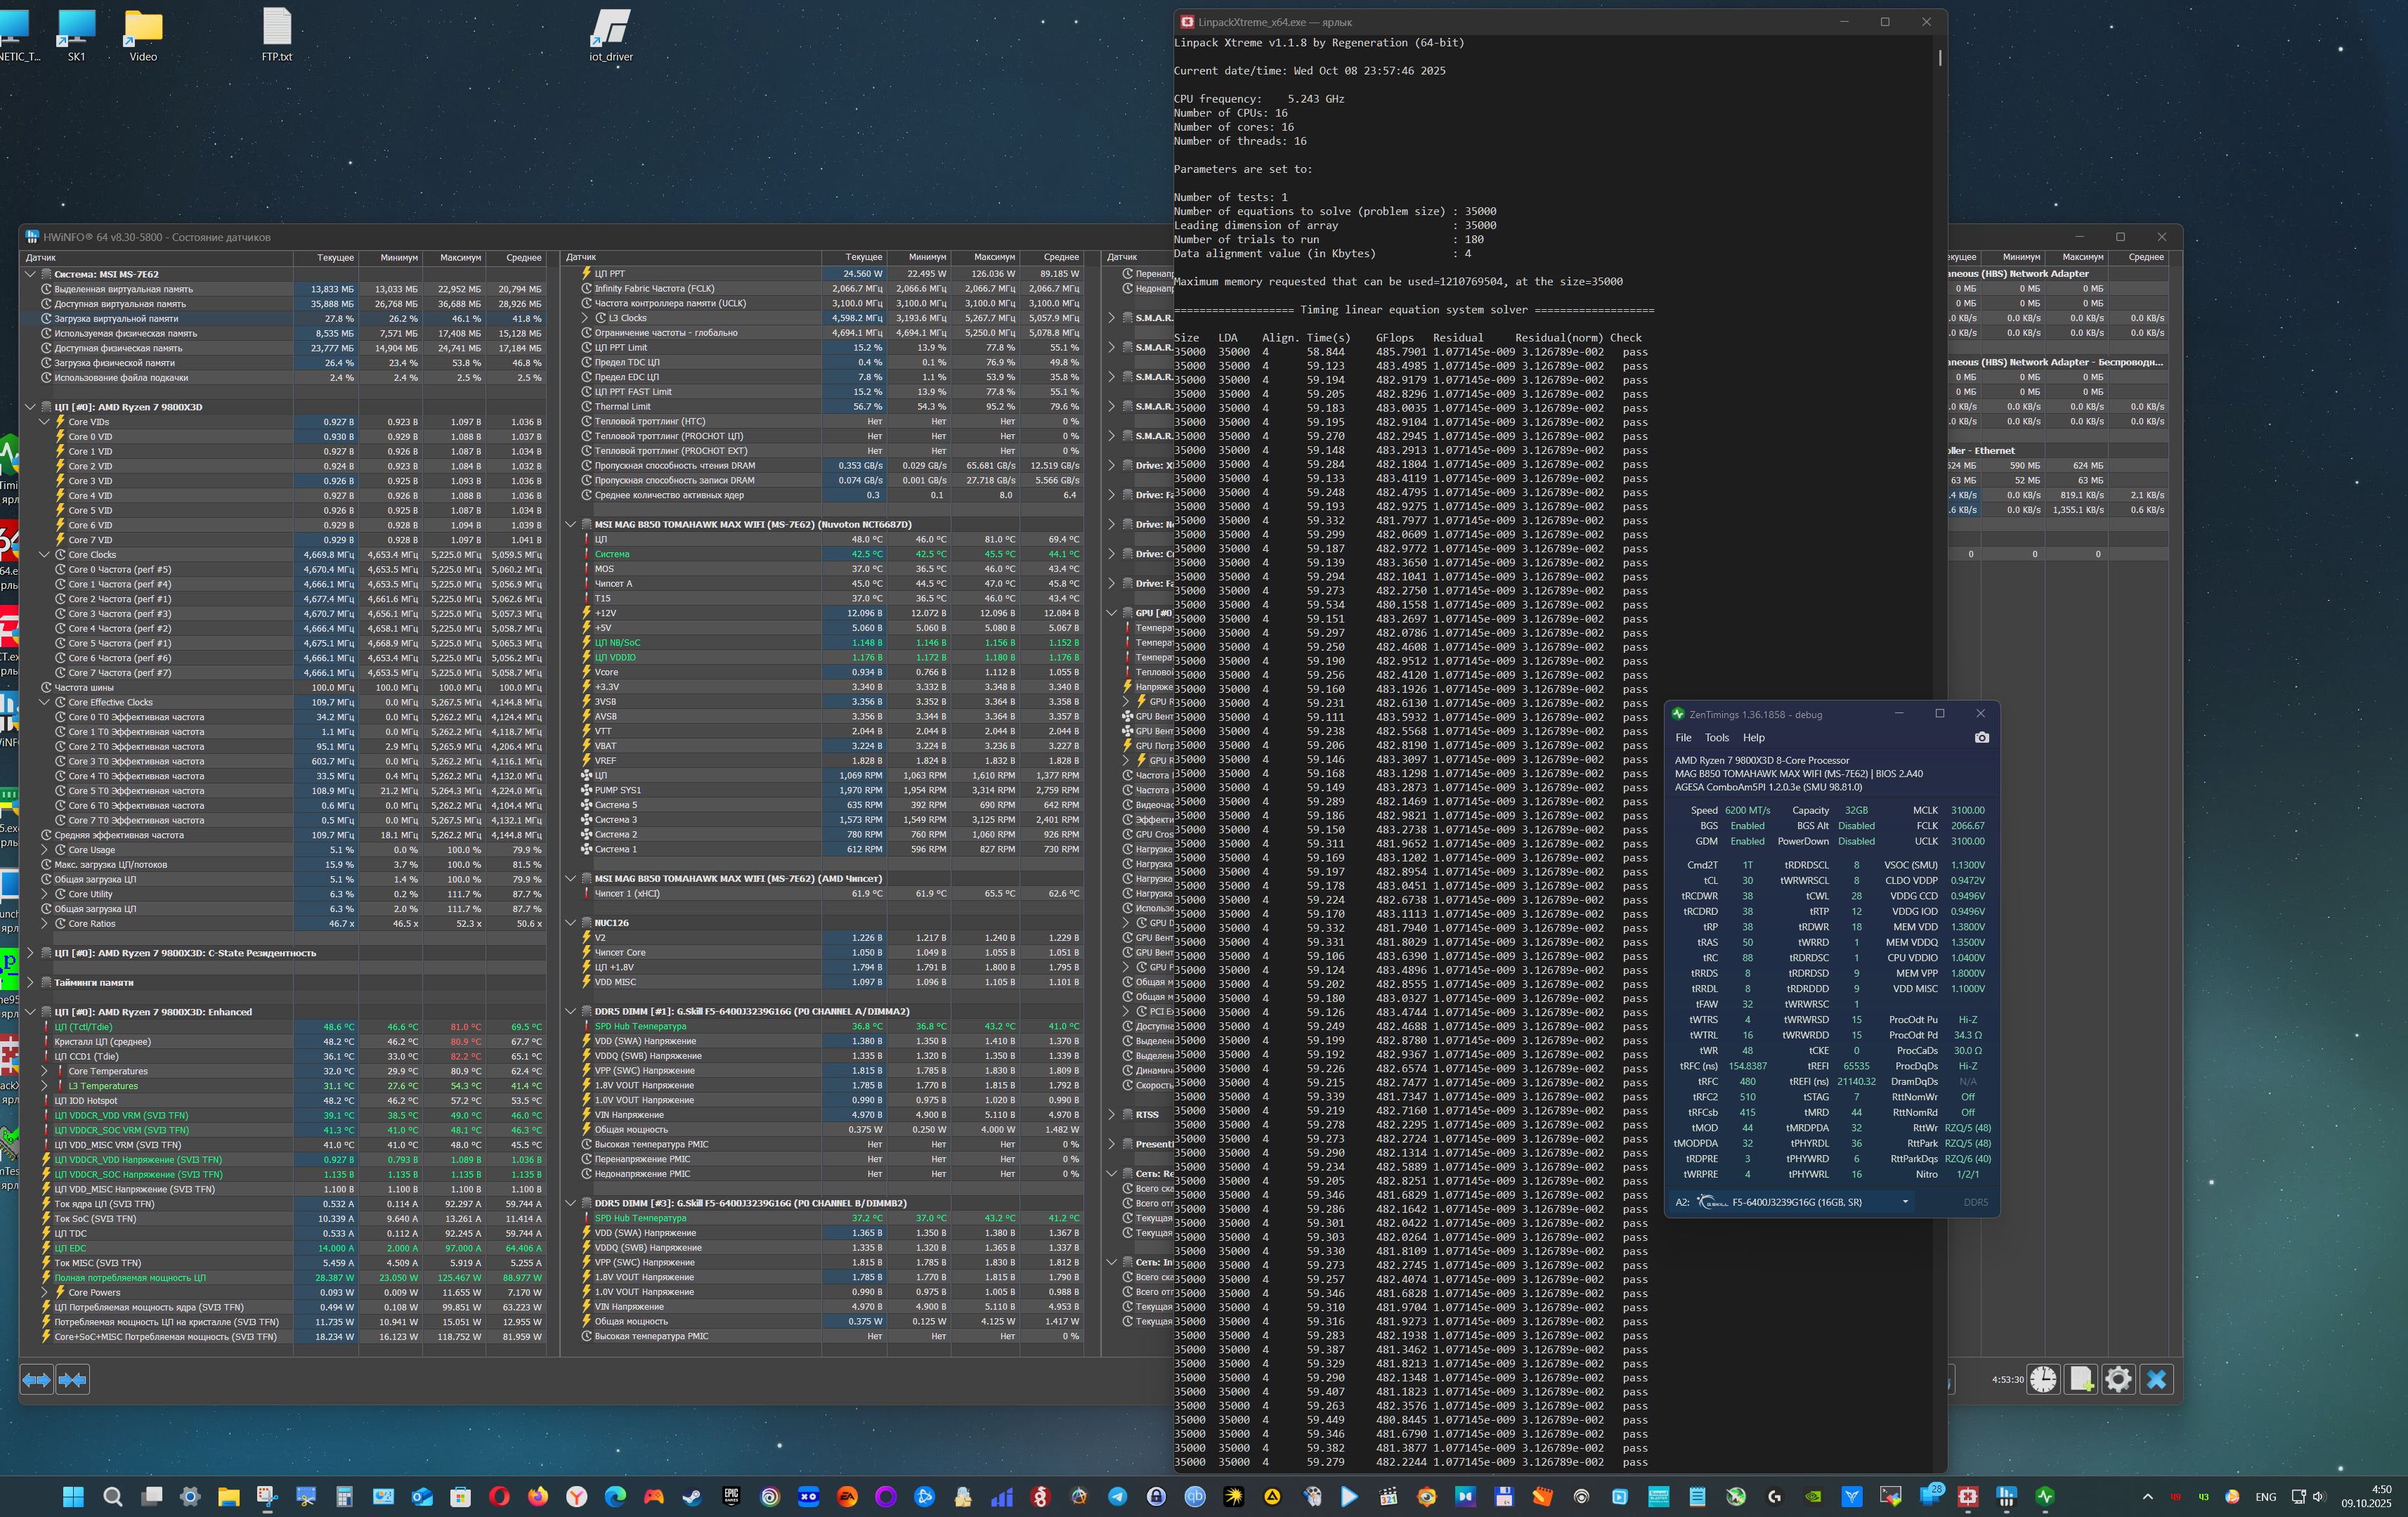Collapse the Core VIDs tree group
Screen dimensions: 2408x1517
coord(45,422)
